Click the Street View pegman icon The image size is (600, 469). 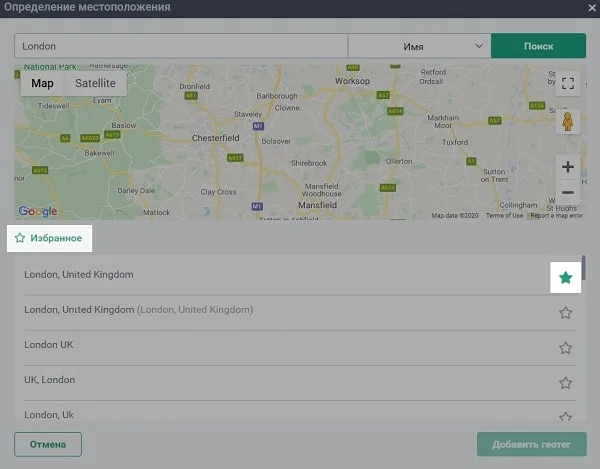click(567, 122)
